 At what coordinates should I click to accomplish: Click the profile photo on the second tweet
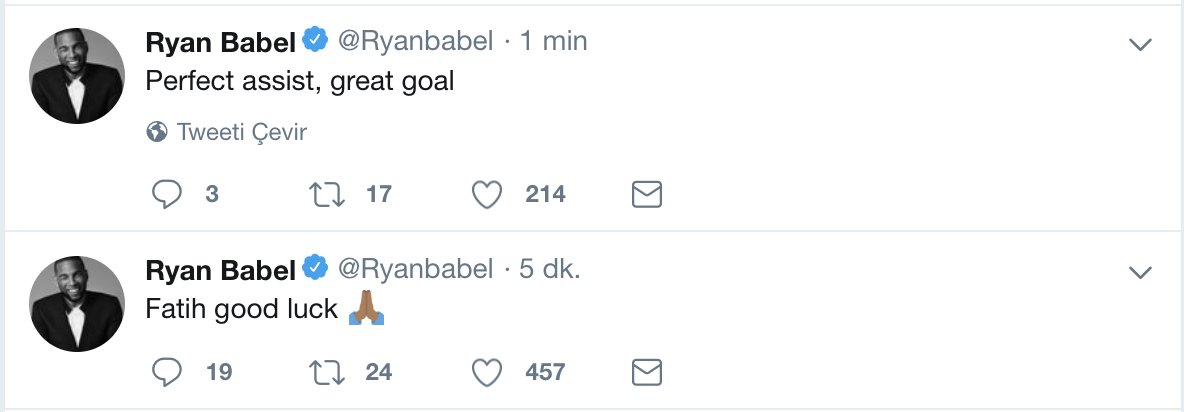77,304
